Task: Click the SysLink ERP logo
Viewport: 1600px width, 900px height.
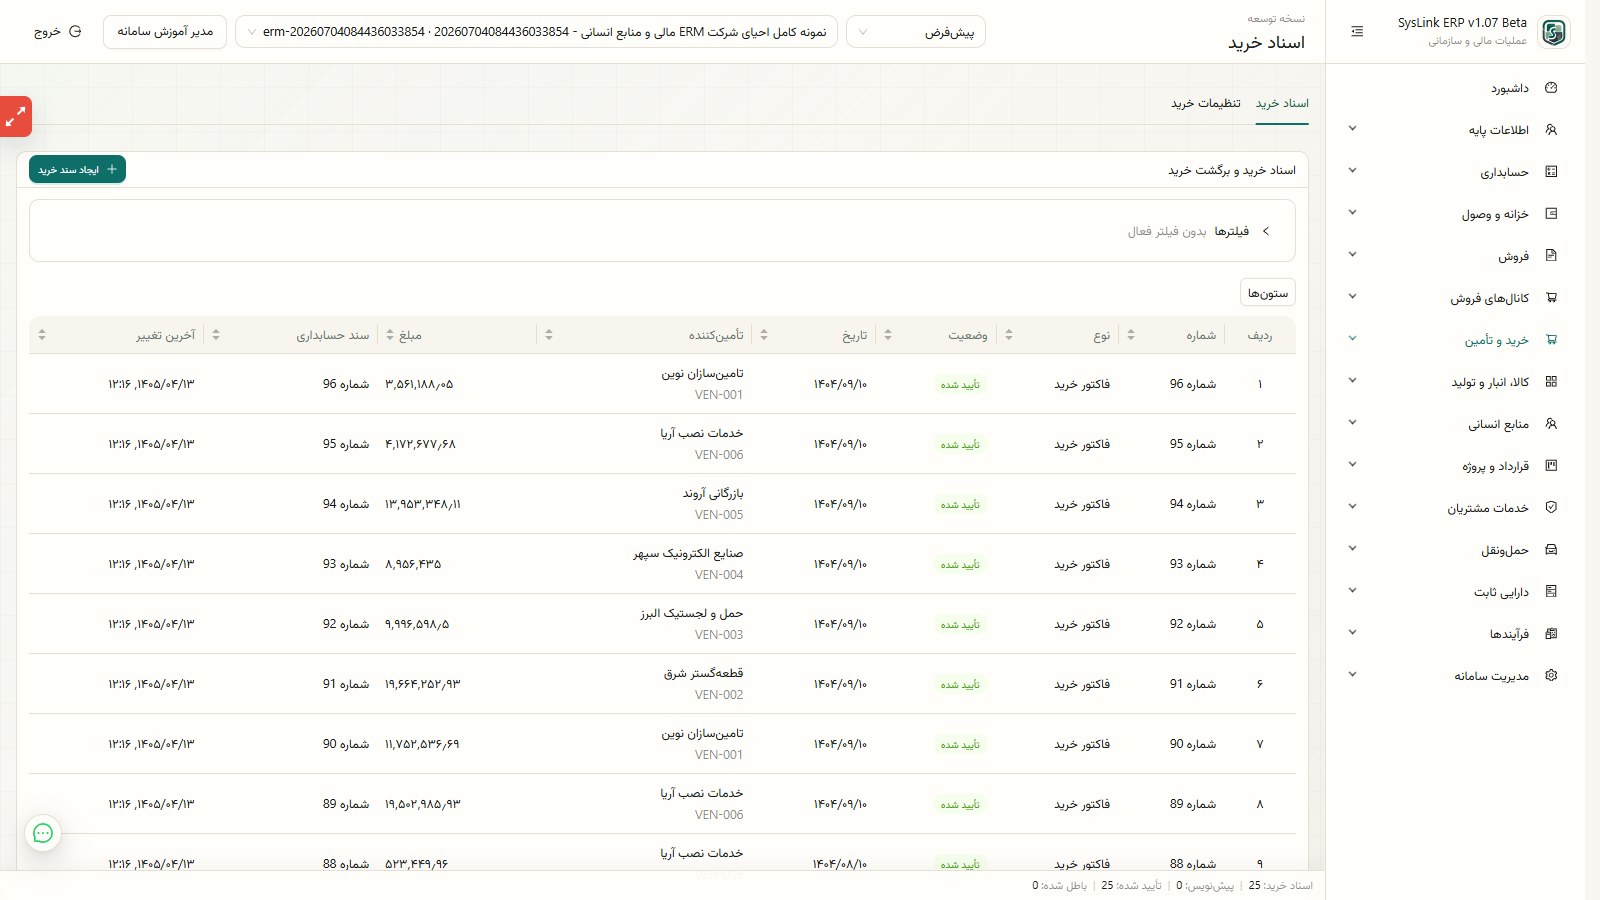Action: 1553,32
